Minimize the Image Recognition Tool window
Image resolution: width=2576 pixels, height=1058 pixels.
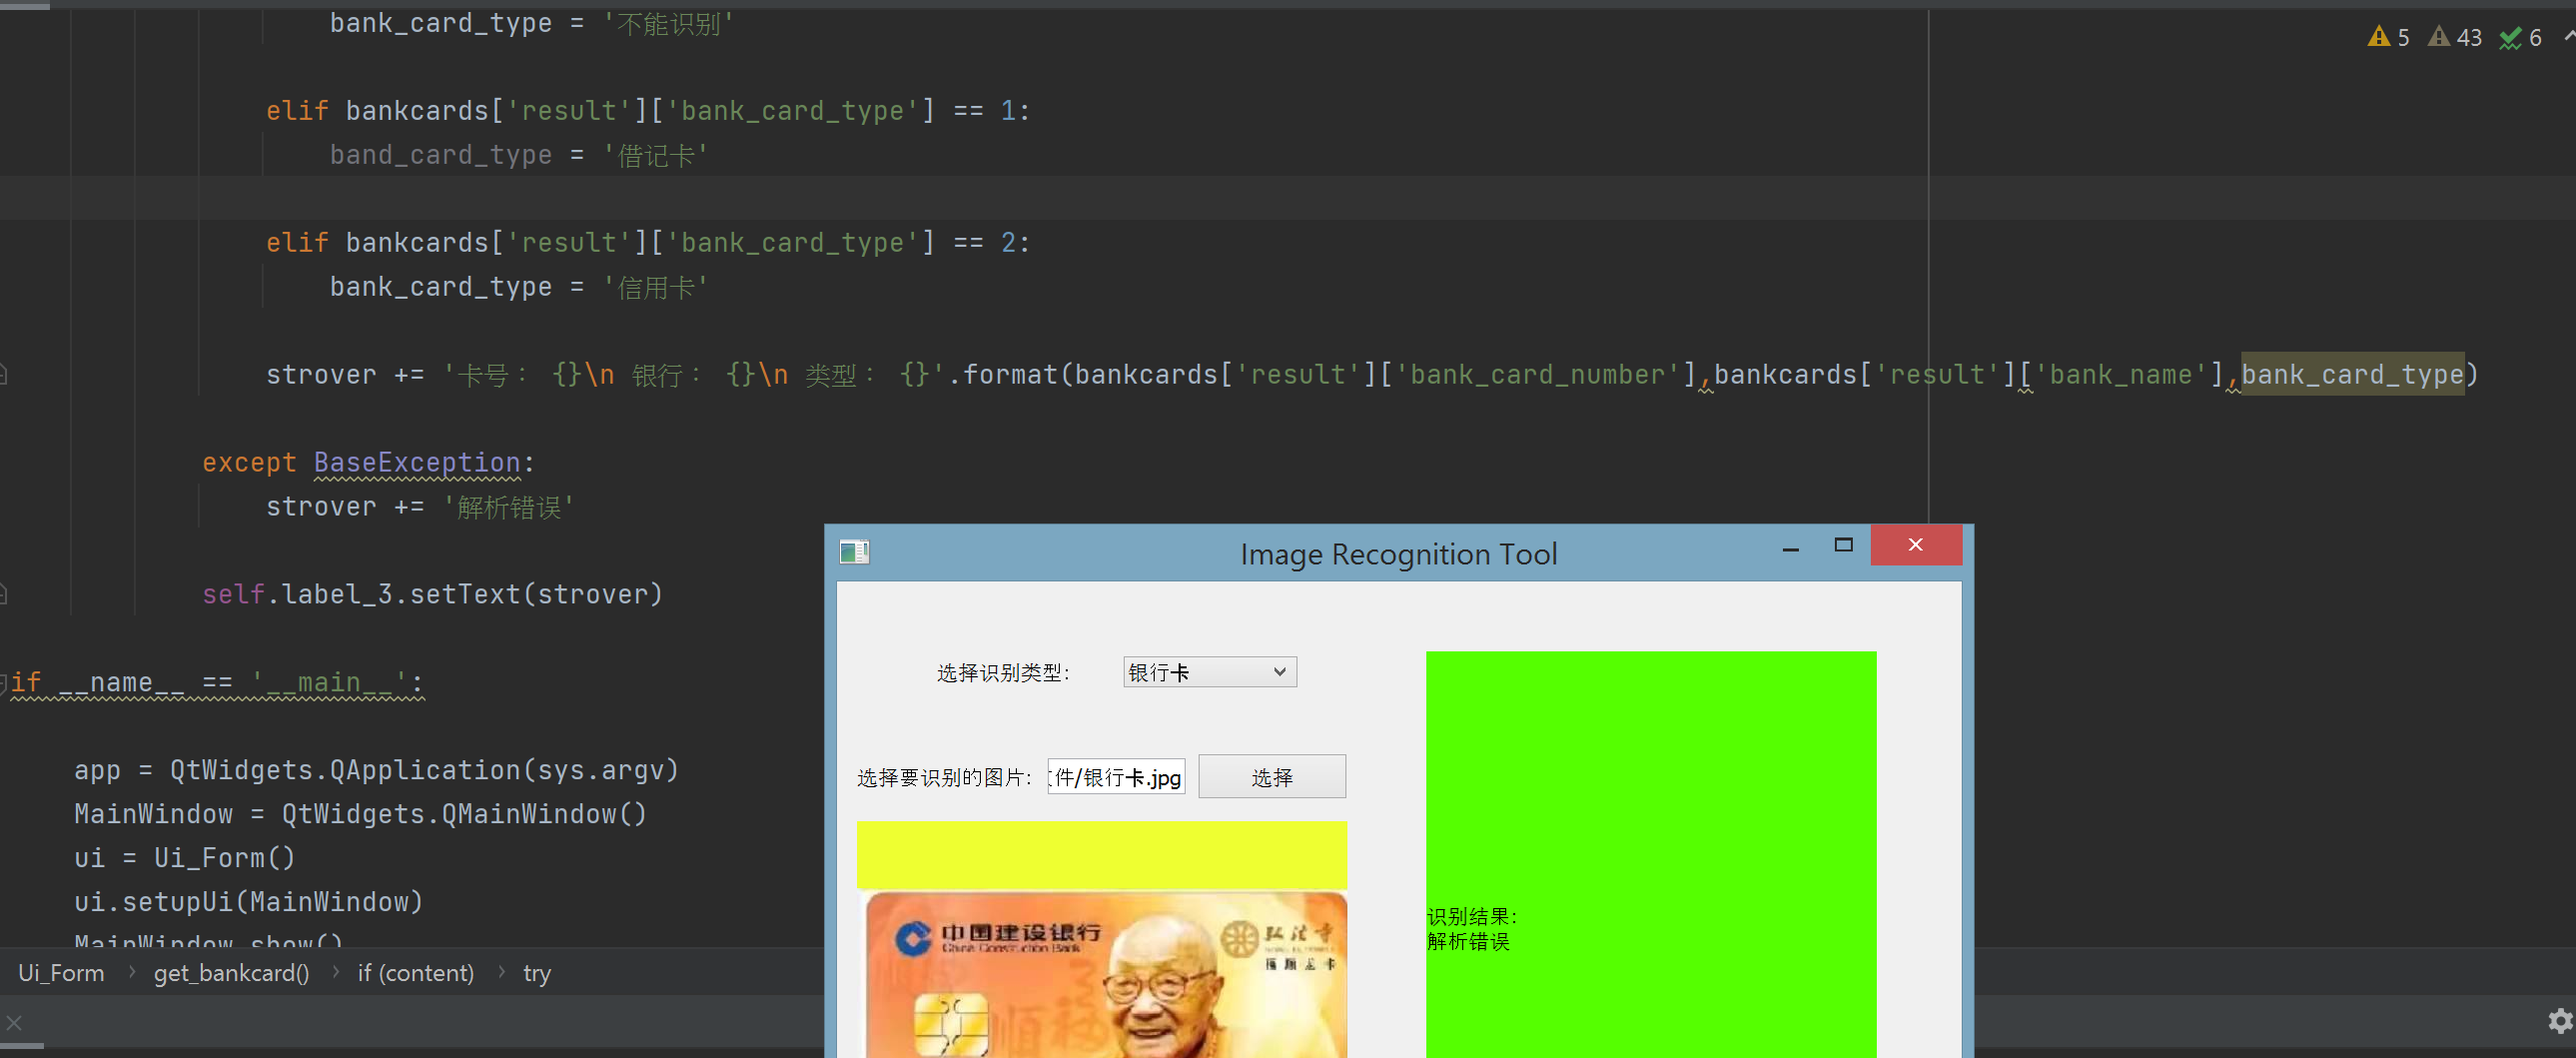point(1790,547)
